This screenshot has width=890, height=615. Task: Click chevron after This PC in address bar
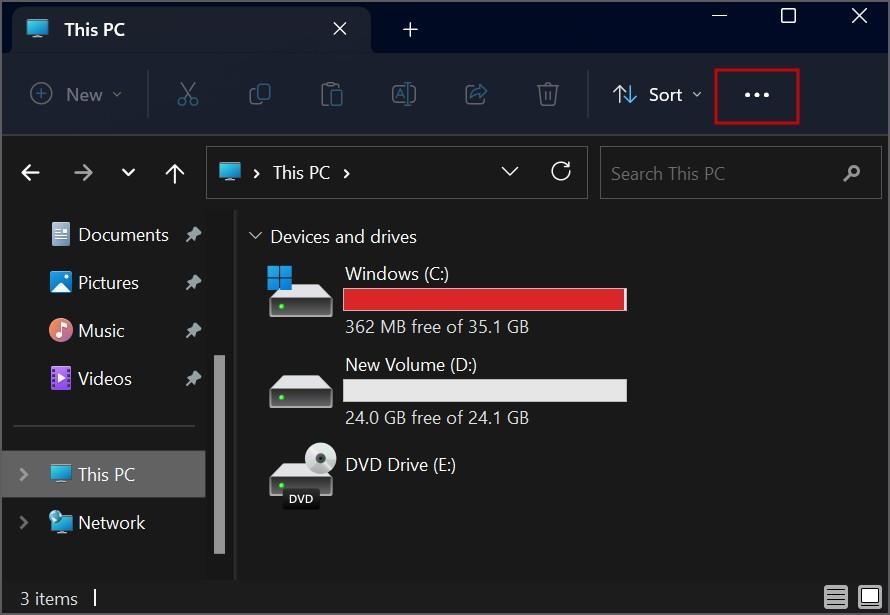(346, 174)
